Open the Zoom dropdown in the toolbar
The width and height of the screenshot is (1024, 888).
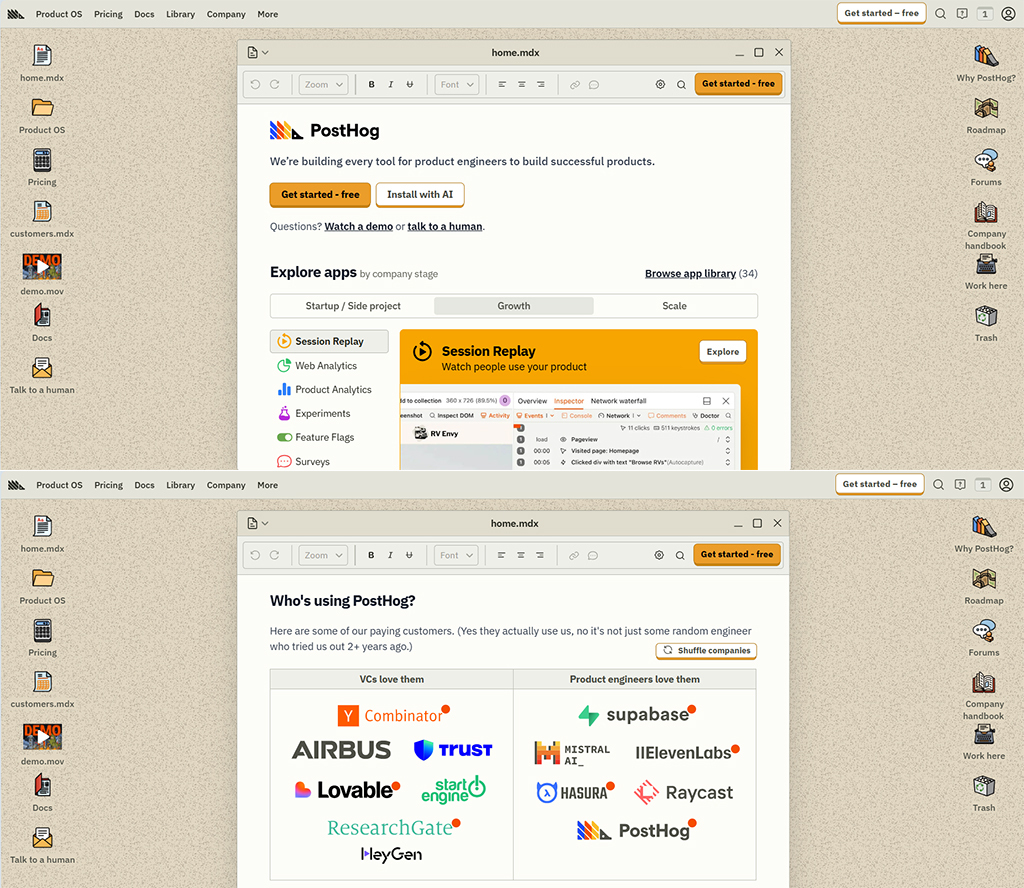[322, 84]
